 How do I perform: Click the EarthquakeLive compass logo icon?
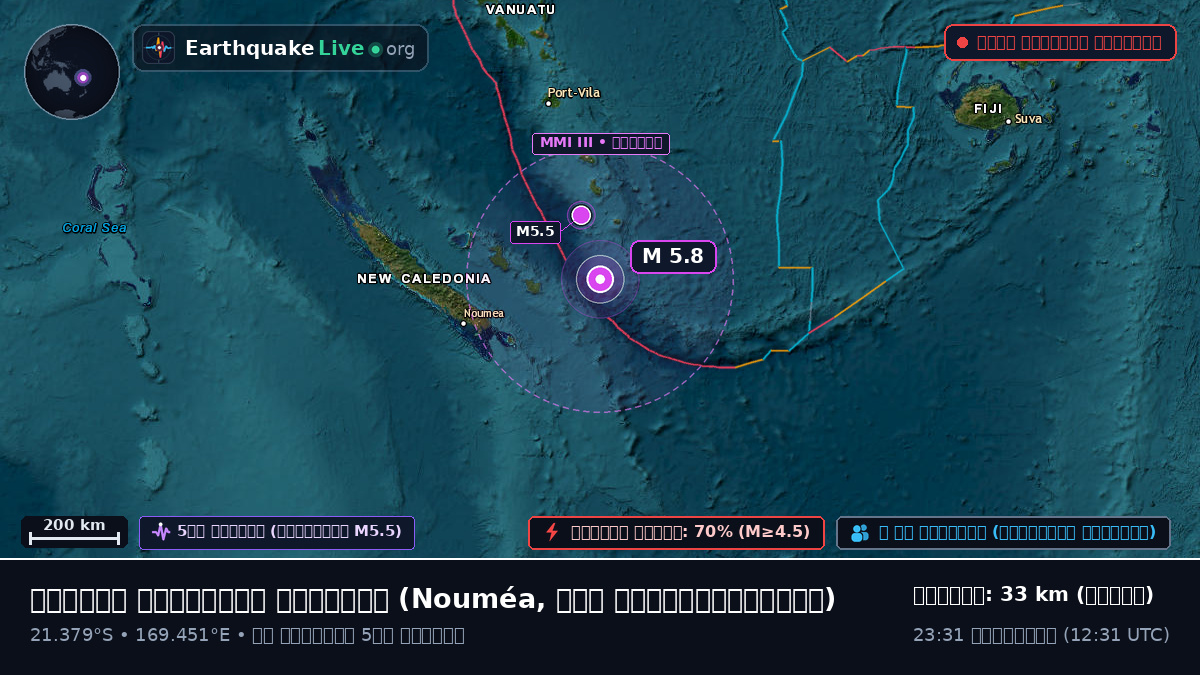click(158, 48)
